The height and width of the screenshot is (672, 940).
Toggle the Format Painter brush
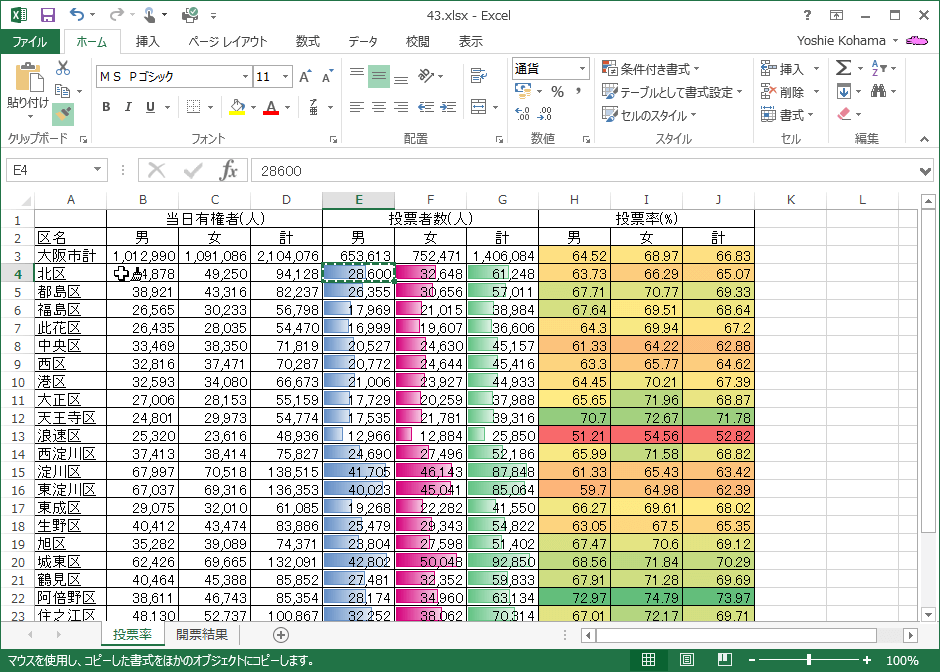(63, 113)
